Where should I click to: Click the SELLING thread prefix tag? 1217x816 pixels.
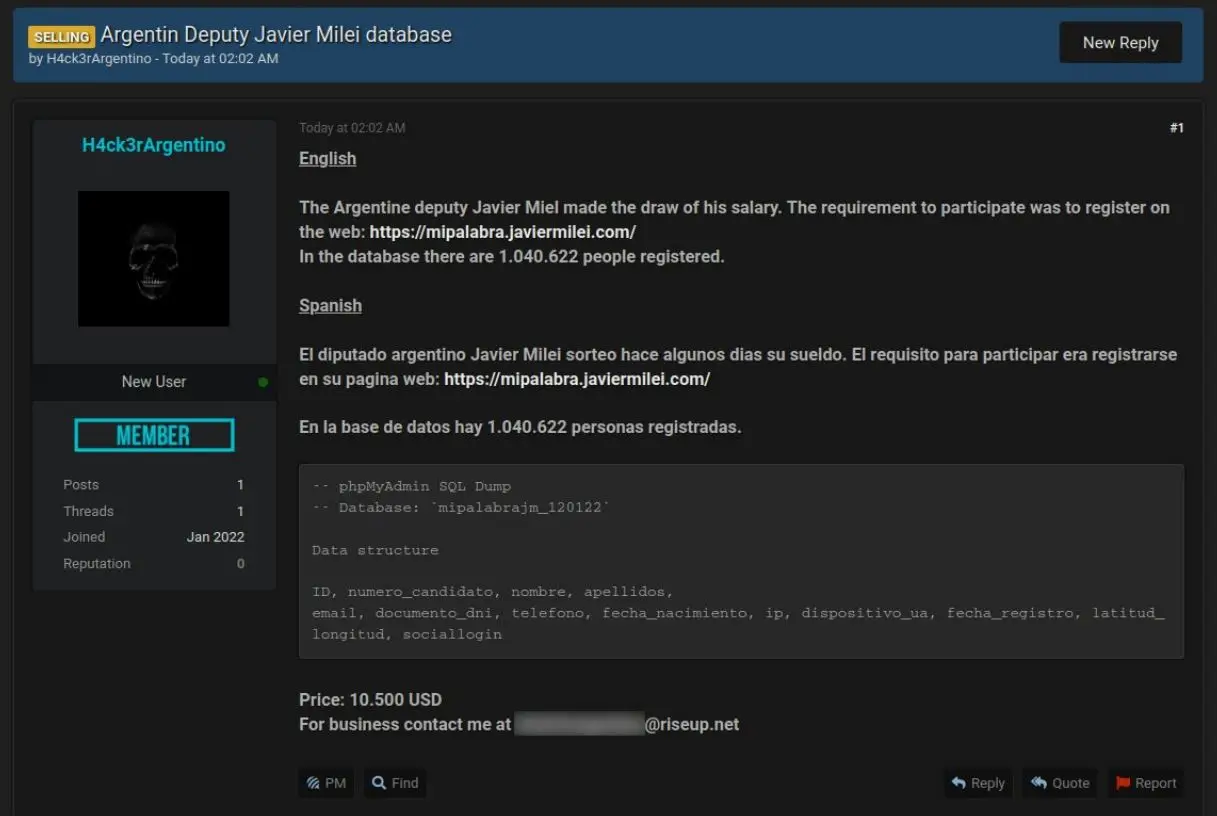(62, 37)
